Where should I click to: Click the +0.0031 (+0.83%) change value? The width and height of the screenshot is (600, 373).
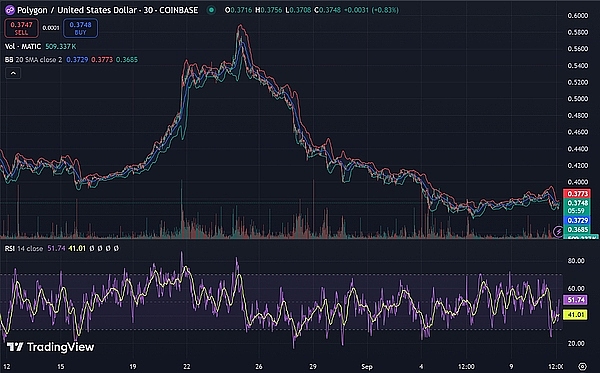pyautogui.click(x=371, y=10)
